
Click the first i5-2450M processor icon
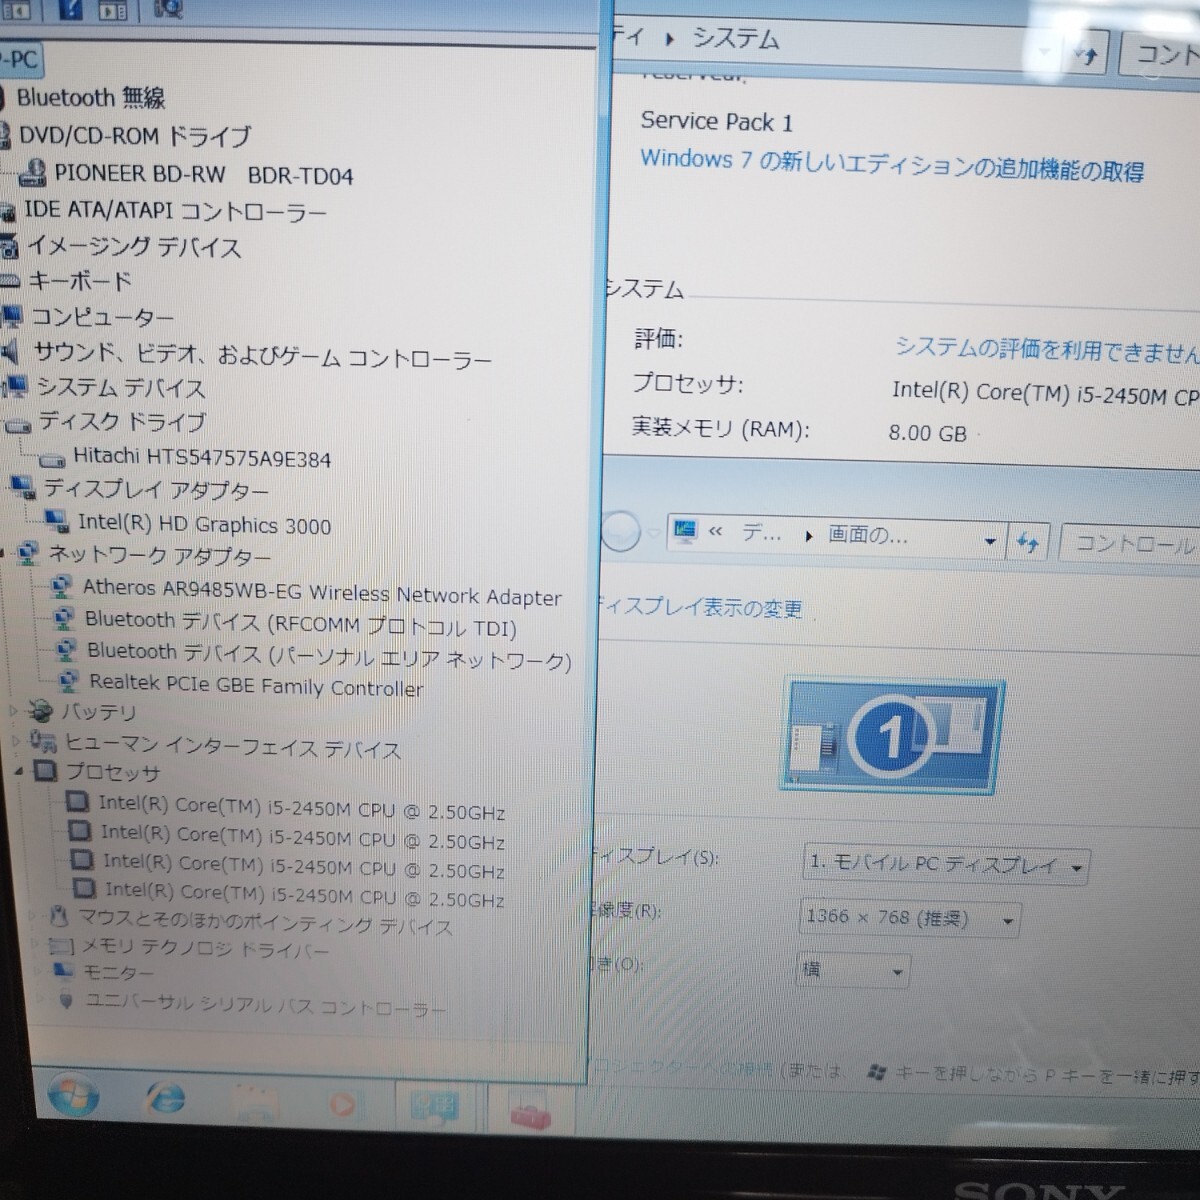[x=76, y=802]
